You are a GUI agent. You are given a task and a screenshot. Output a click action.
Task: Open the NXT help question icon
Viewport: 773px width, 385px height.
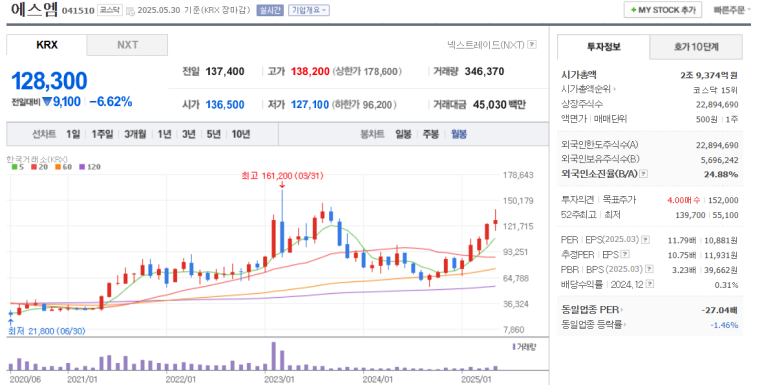click(x=531, y=45)
